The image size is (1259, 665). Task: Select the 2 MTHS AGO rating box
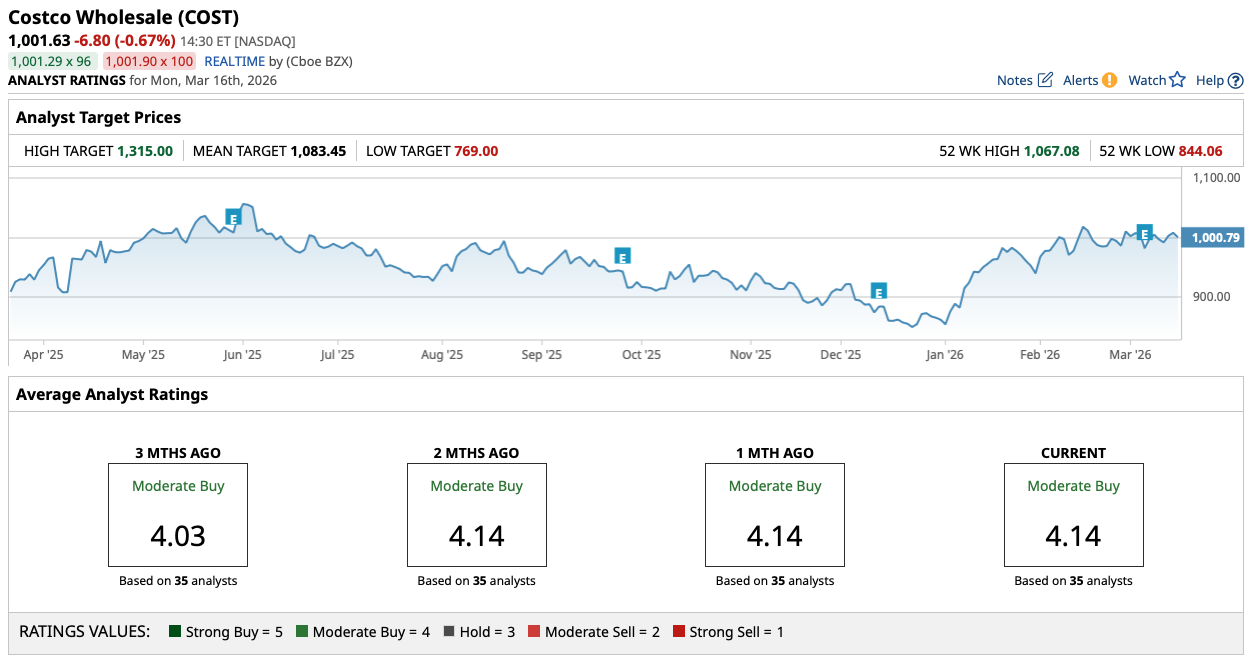pyautogui.click(x=477, y=515)
